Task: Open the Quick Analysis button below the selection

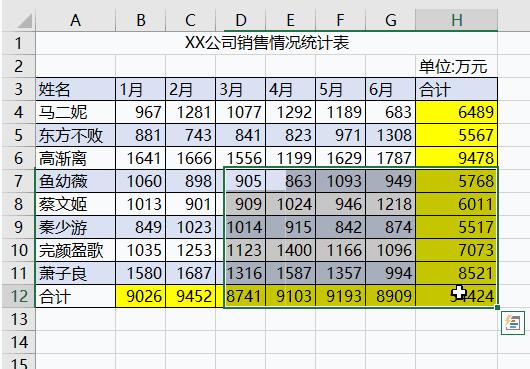Action: [513, 323]
